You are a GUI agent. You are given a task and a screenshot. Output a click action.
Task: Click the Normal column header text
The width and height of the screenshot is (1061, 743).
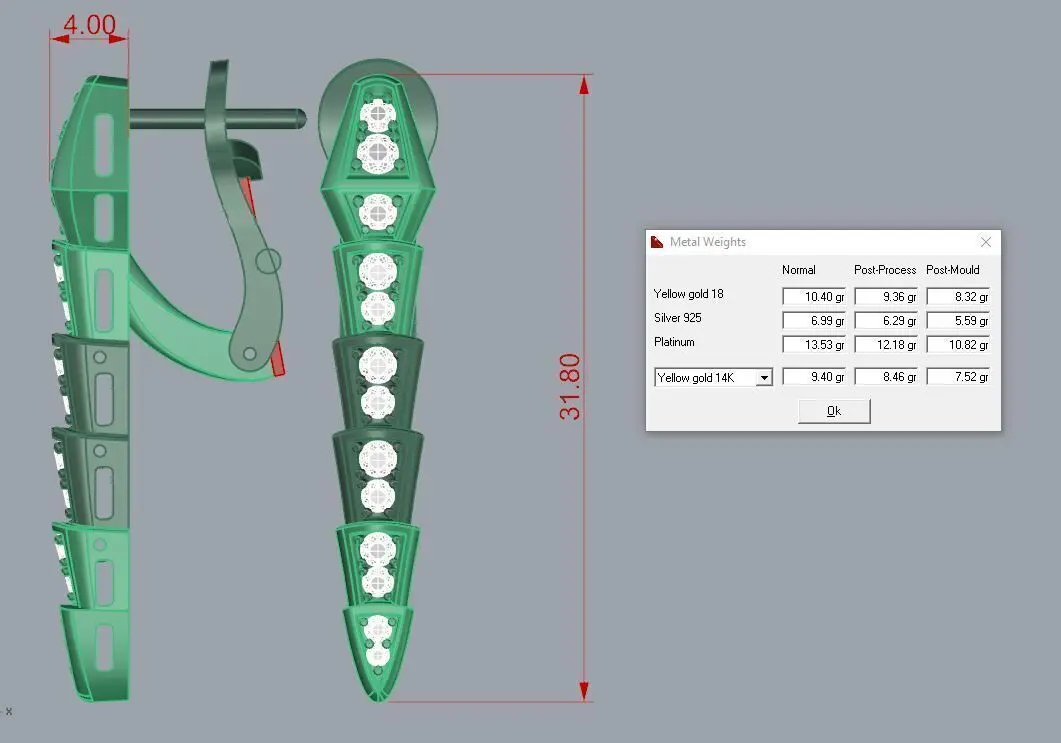(798, 269)
